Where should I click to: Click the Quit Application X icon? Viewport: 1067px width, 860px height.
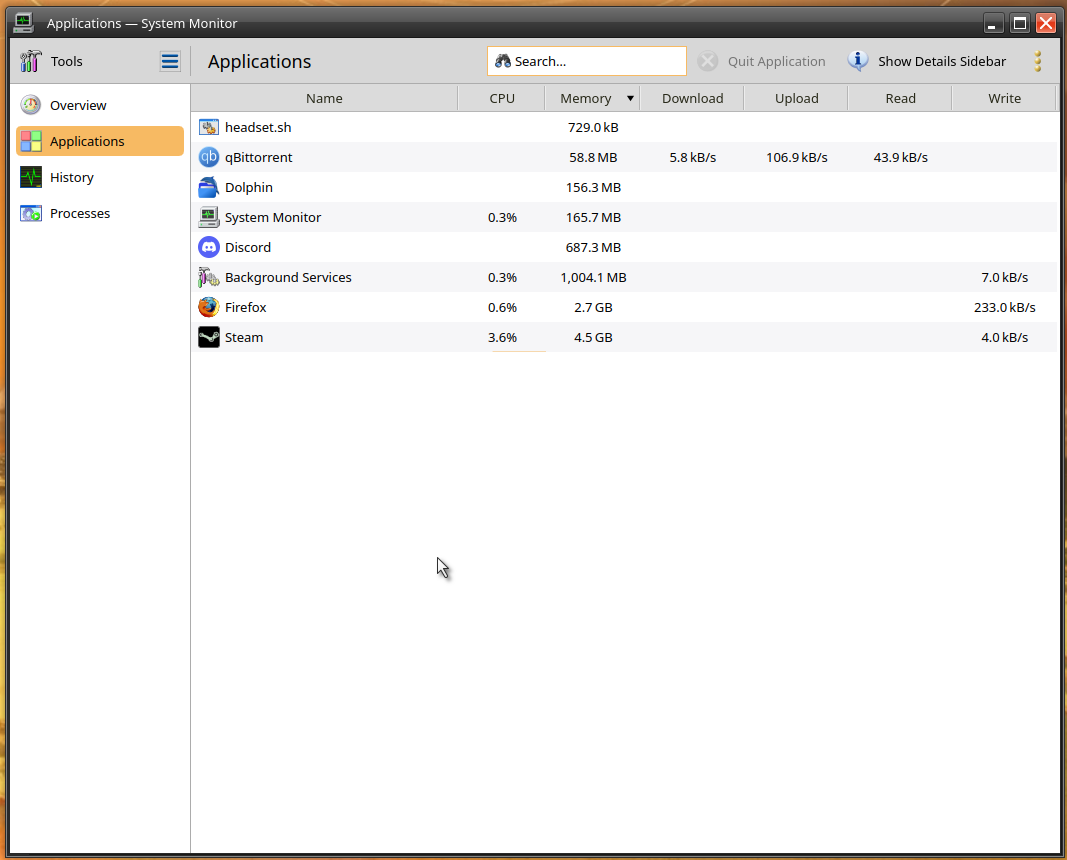(708, 61)
